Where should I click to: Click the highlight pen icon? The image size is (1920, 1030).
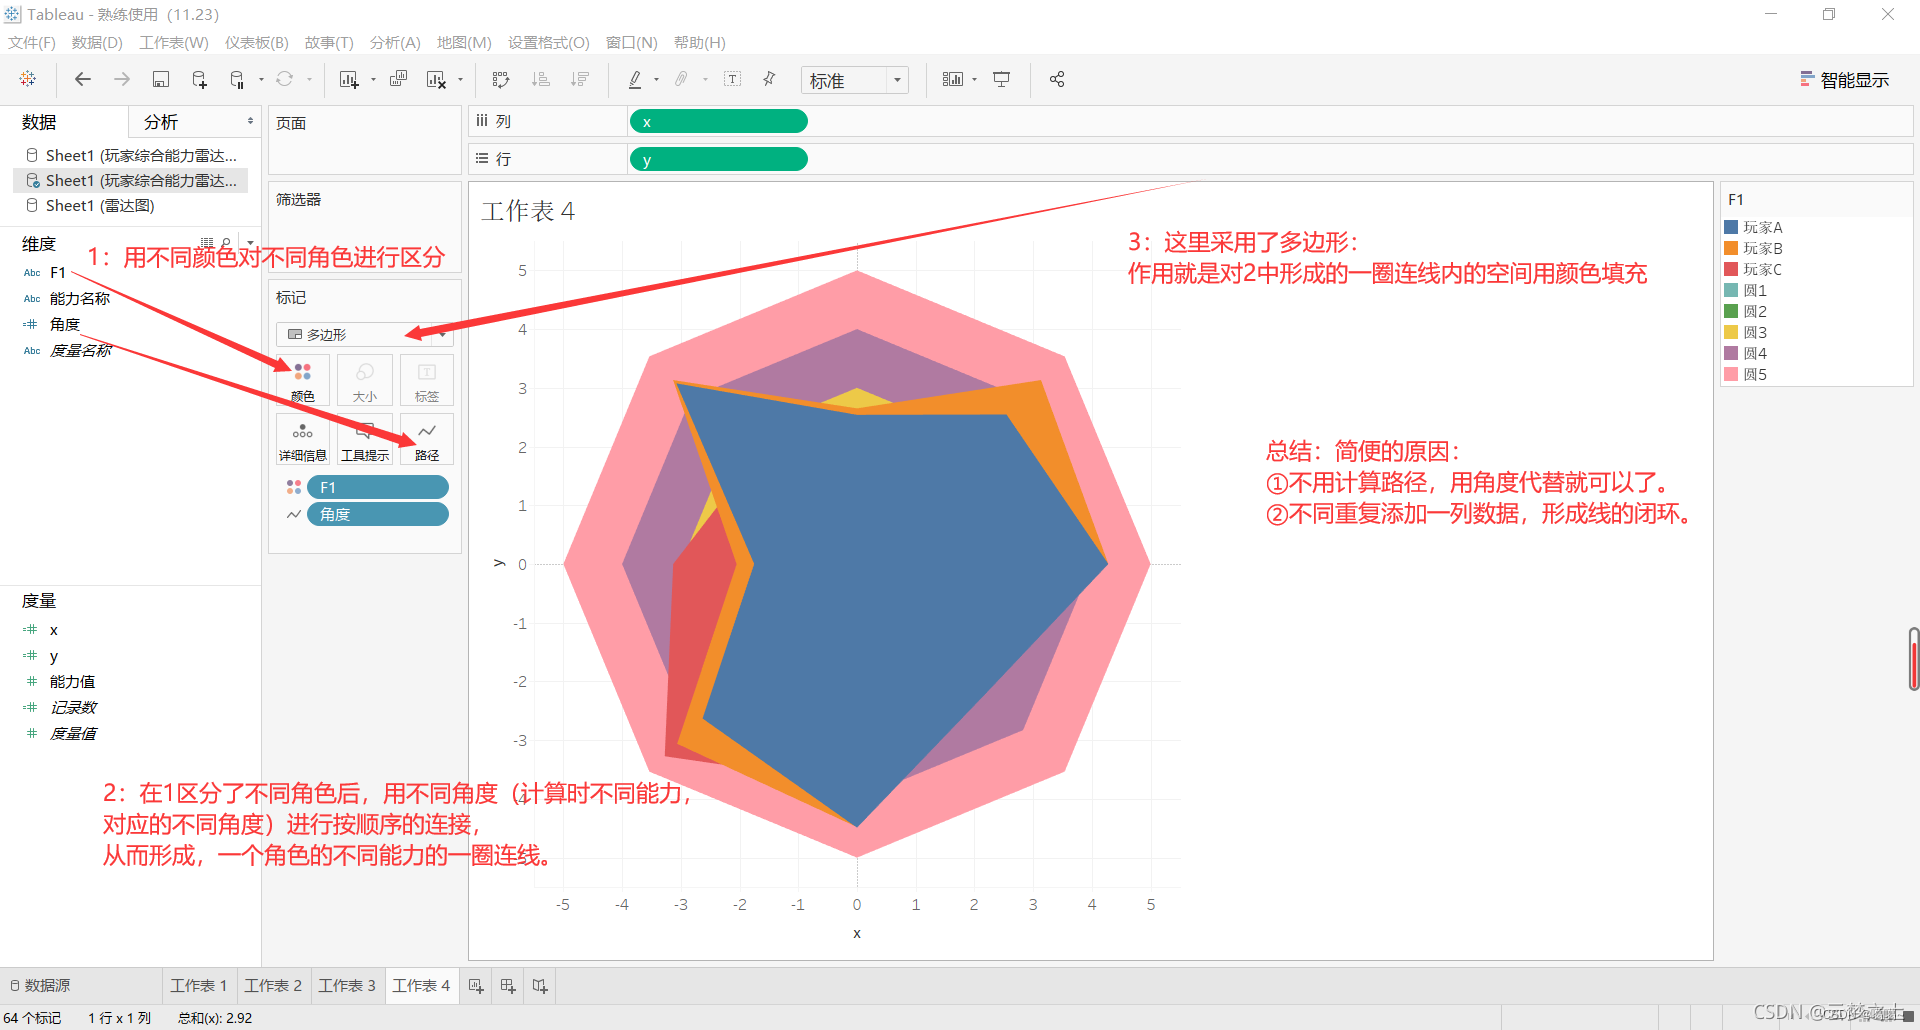[635, 79]
